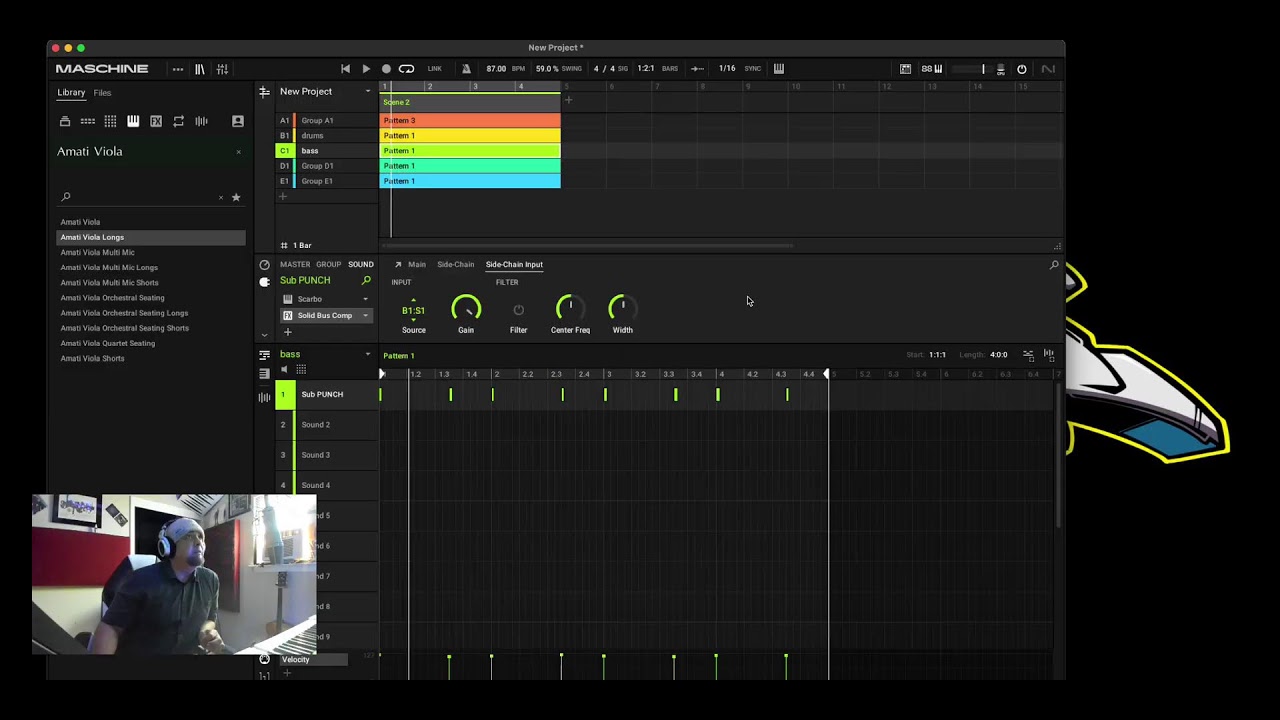Image resolution: width=1280 pixels, height=720 pixels.
Task: Toggle the Loop button in transport
Action: click(406, 69)
